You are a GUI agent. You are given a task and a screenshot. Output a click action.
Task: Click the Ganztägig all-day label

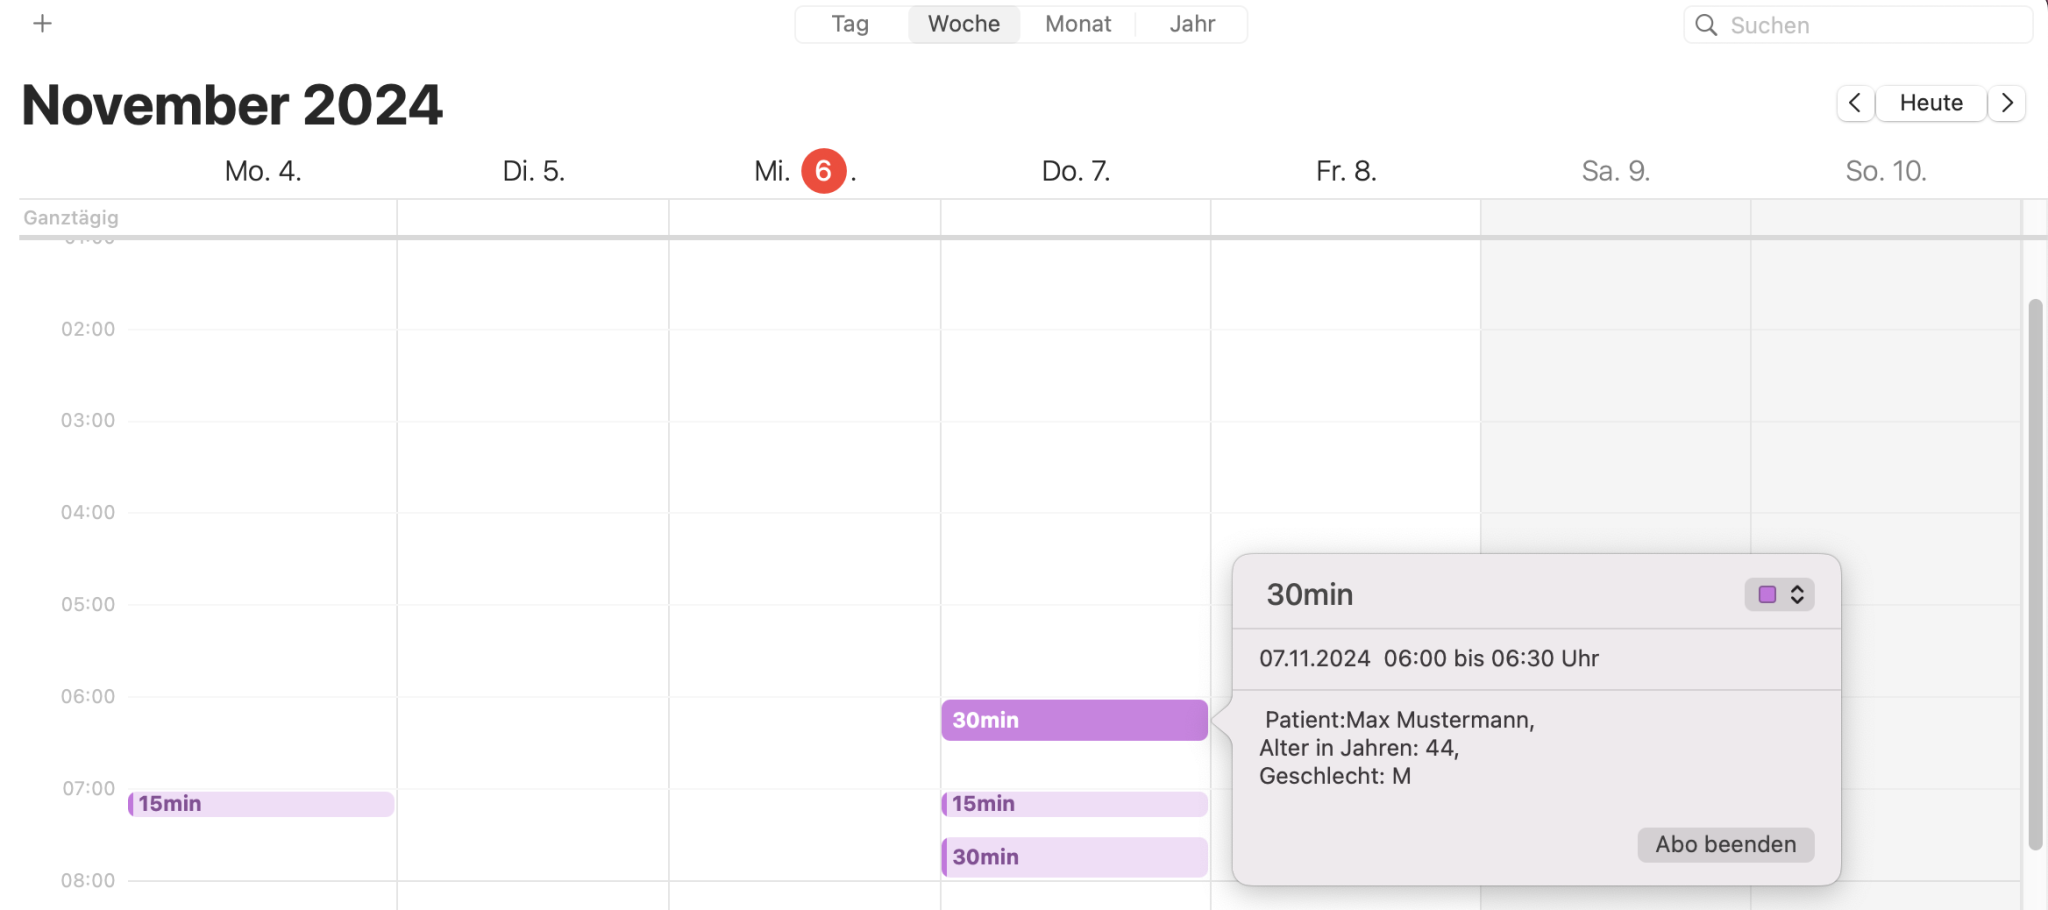71,217
